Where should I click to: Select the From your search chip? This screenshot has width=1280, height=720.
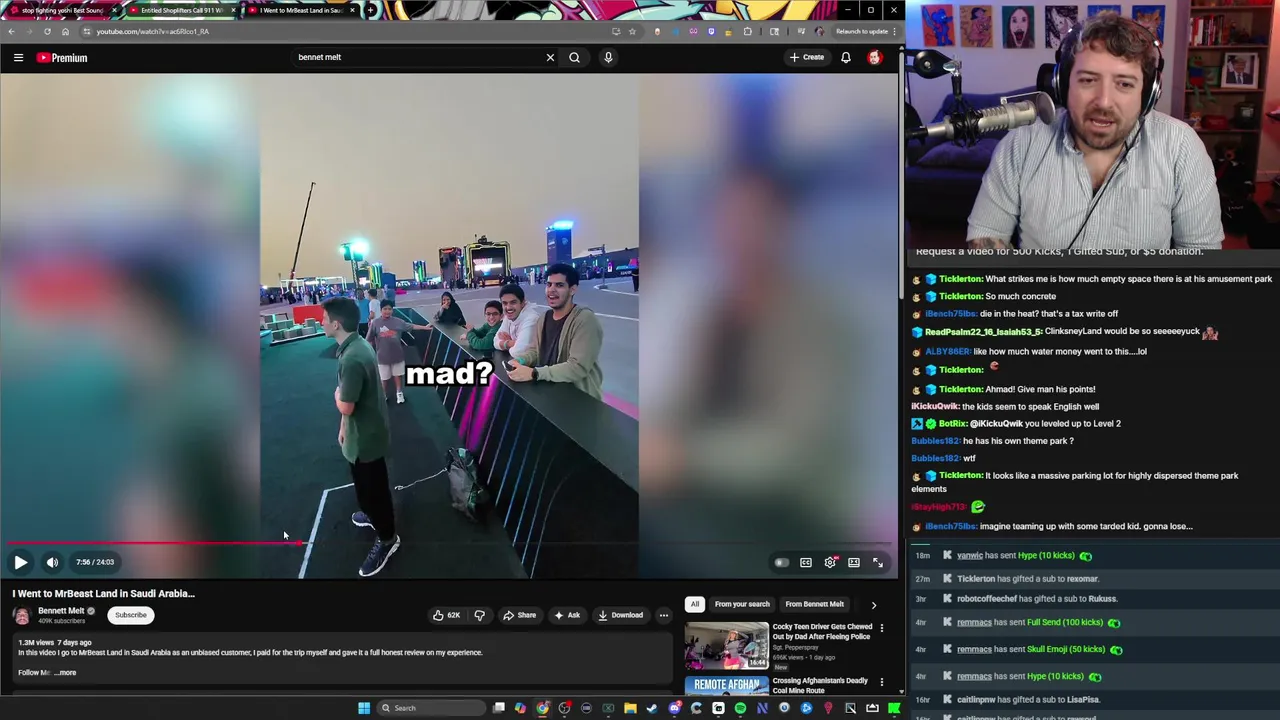pos(742,604)
